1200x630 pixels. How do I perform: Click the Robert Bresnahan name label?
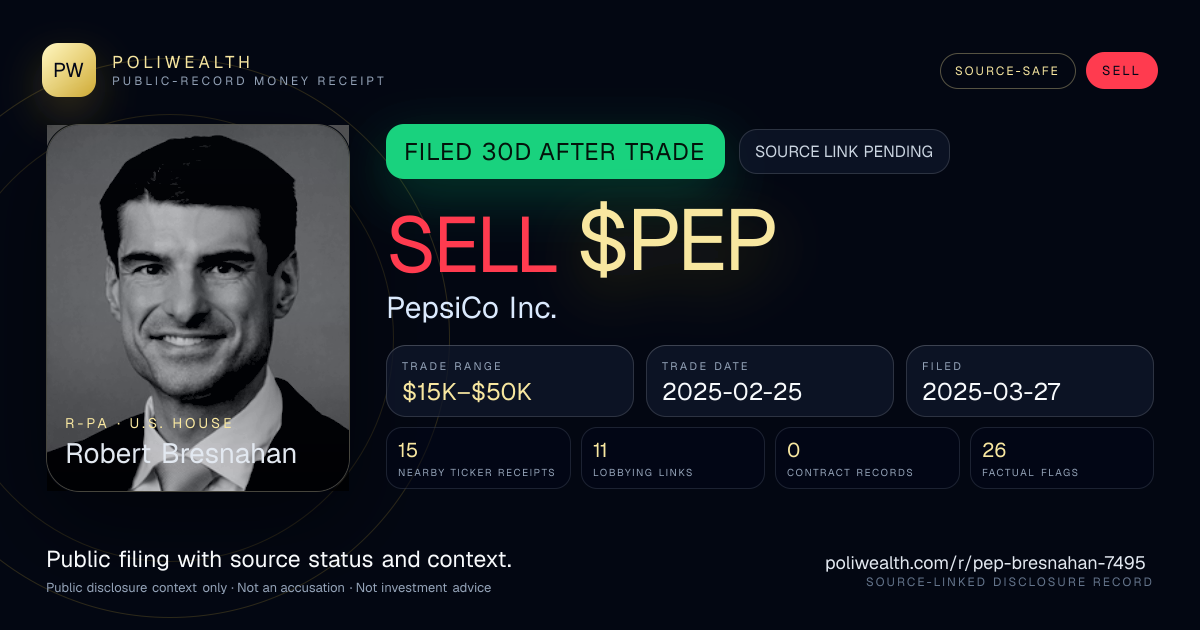pos(181,454)
